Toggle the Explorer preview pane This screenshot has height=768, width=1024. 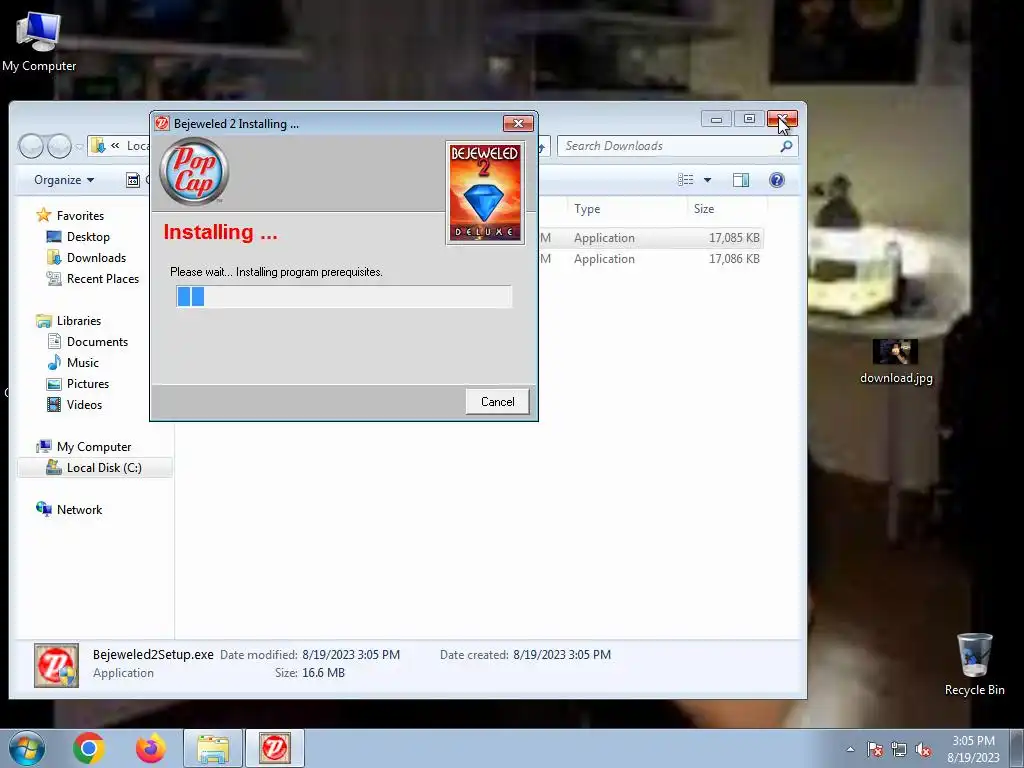(x=741, y=180)
